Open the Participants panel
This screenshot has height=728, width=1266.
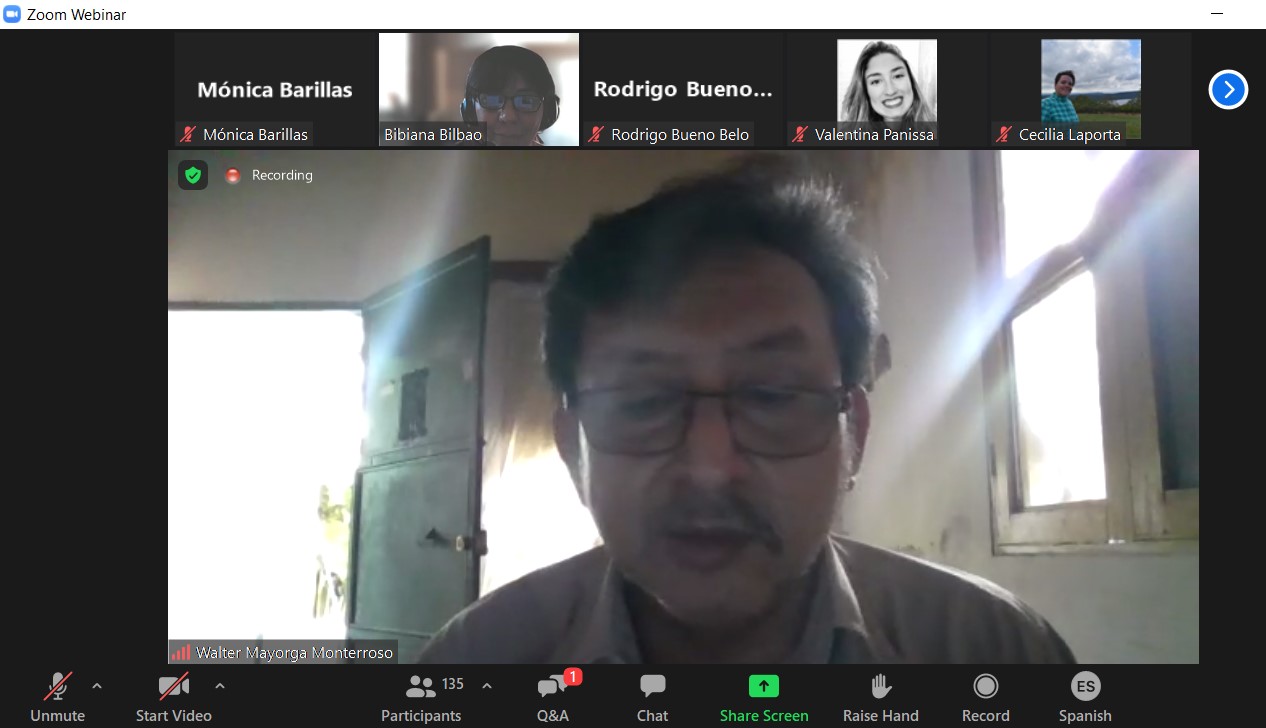[421, 697]
